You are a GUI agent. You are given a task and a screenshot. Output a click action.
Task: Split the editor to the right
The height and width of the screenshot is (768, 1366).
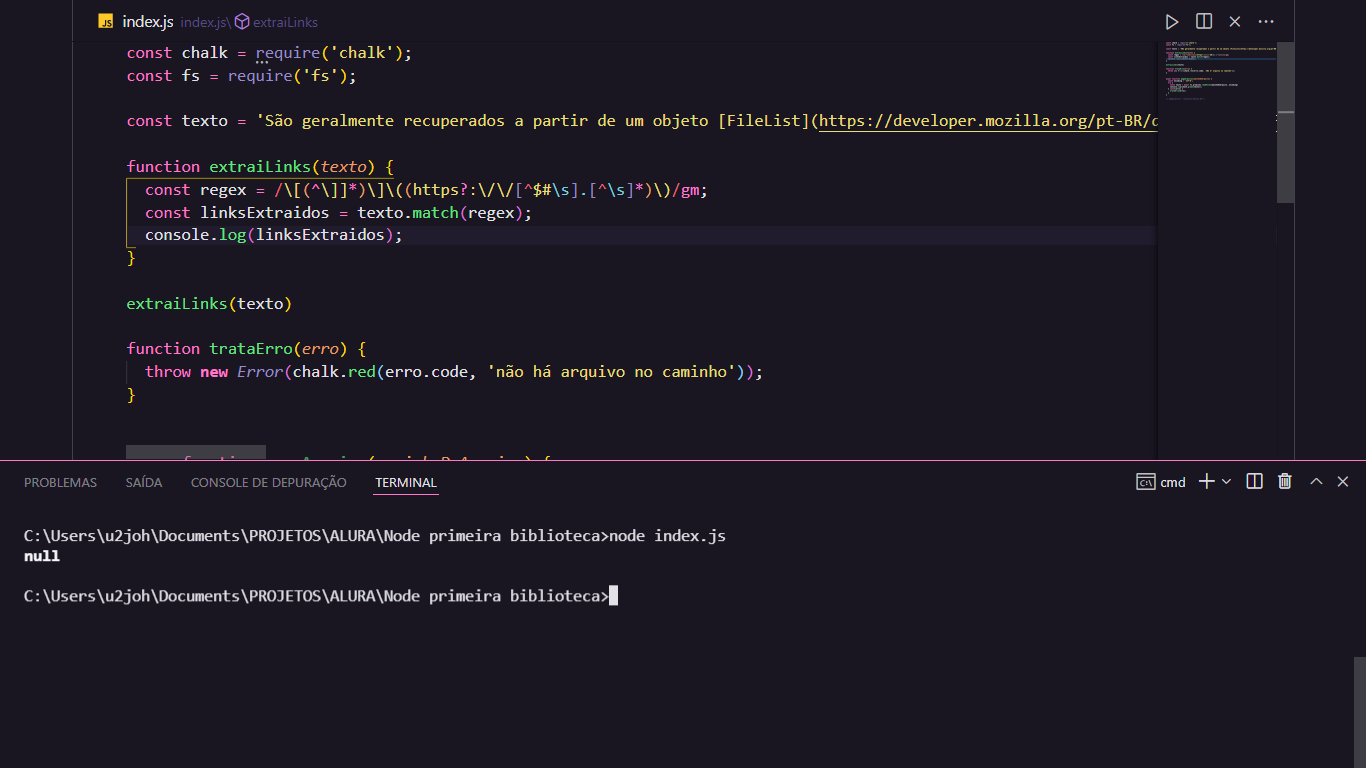click(x=1204, y=21)
